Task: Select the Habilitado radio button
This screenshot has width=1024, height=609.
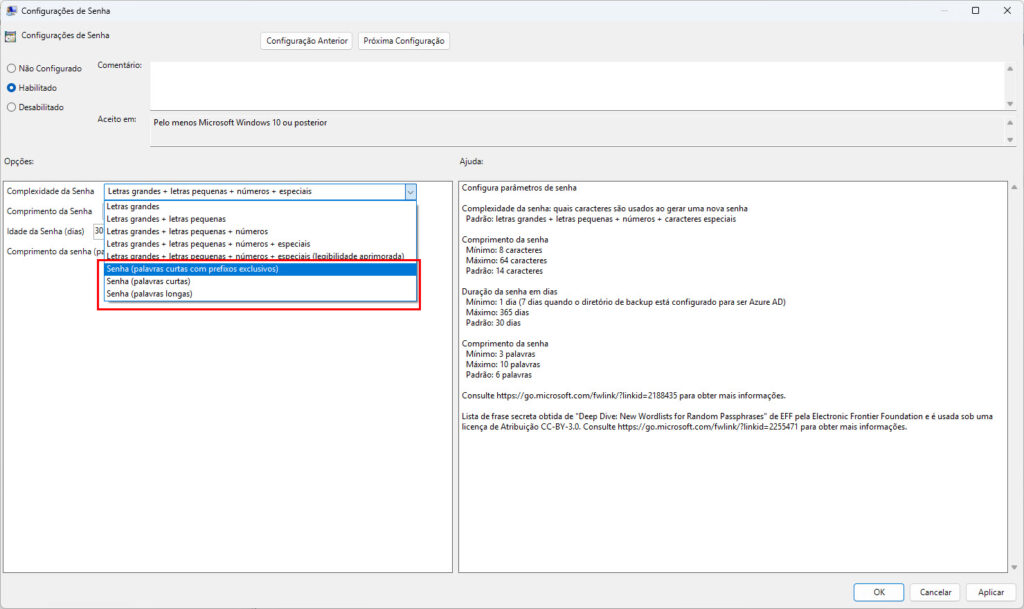Action: pyautogui.click(x=10, y=87)
